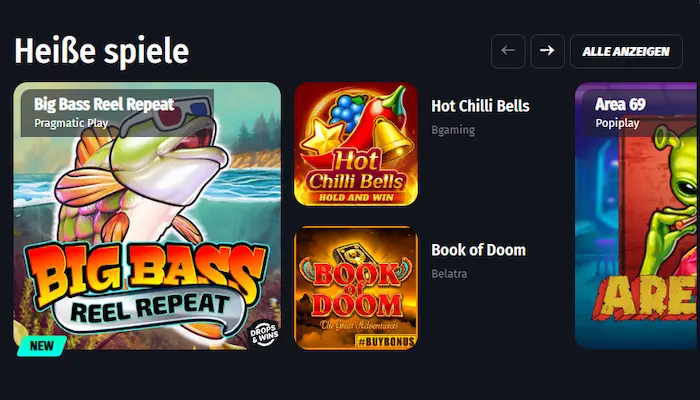Click the Belatra provider label

coord(449,273)
